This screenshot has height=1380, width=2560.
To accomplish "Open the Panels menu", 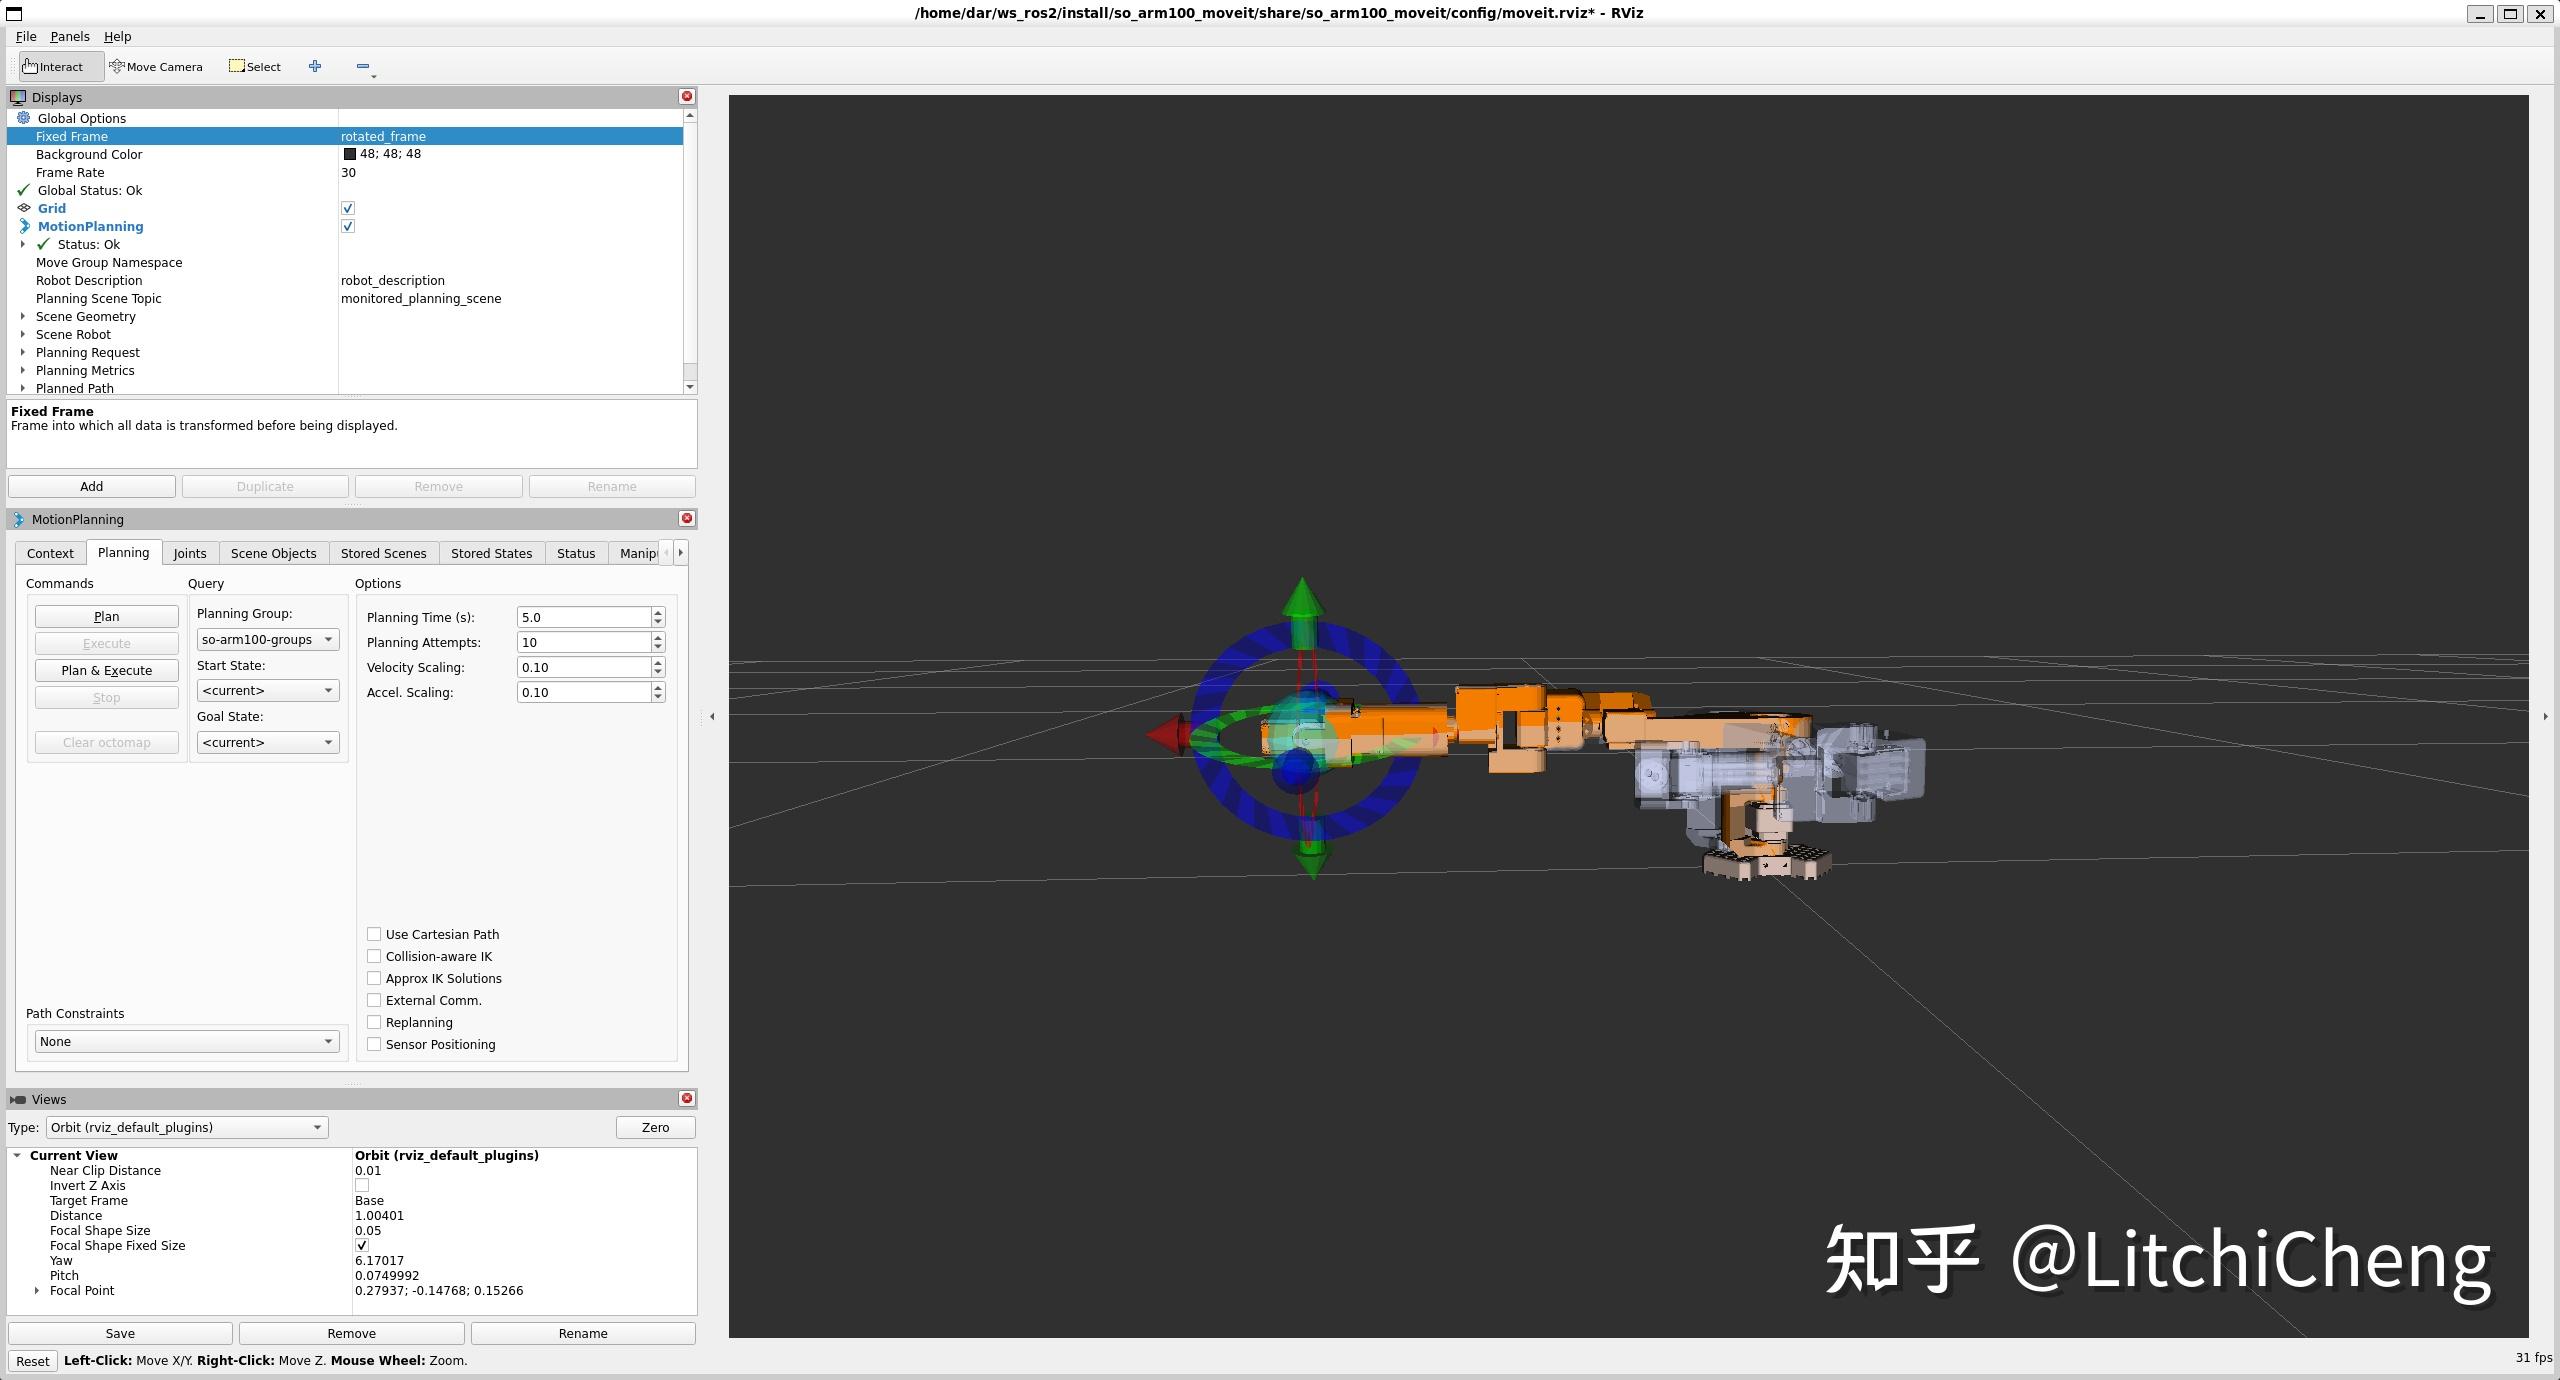I will pyautogui.click(x=70, y=36).
